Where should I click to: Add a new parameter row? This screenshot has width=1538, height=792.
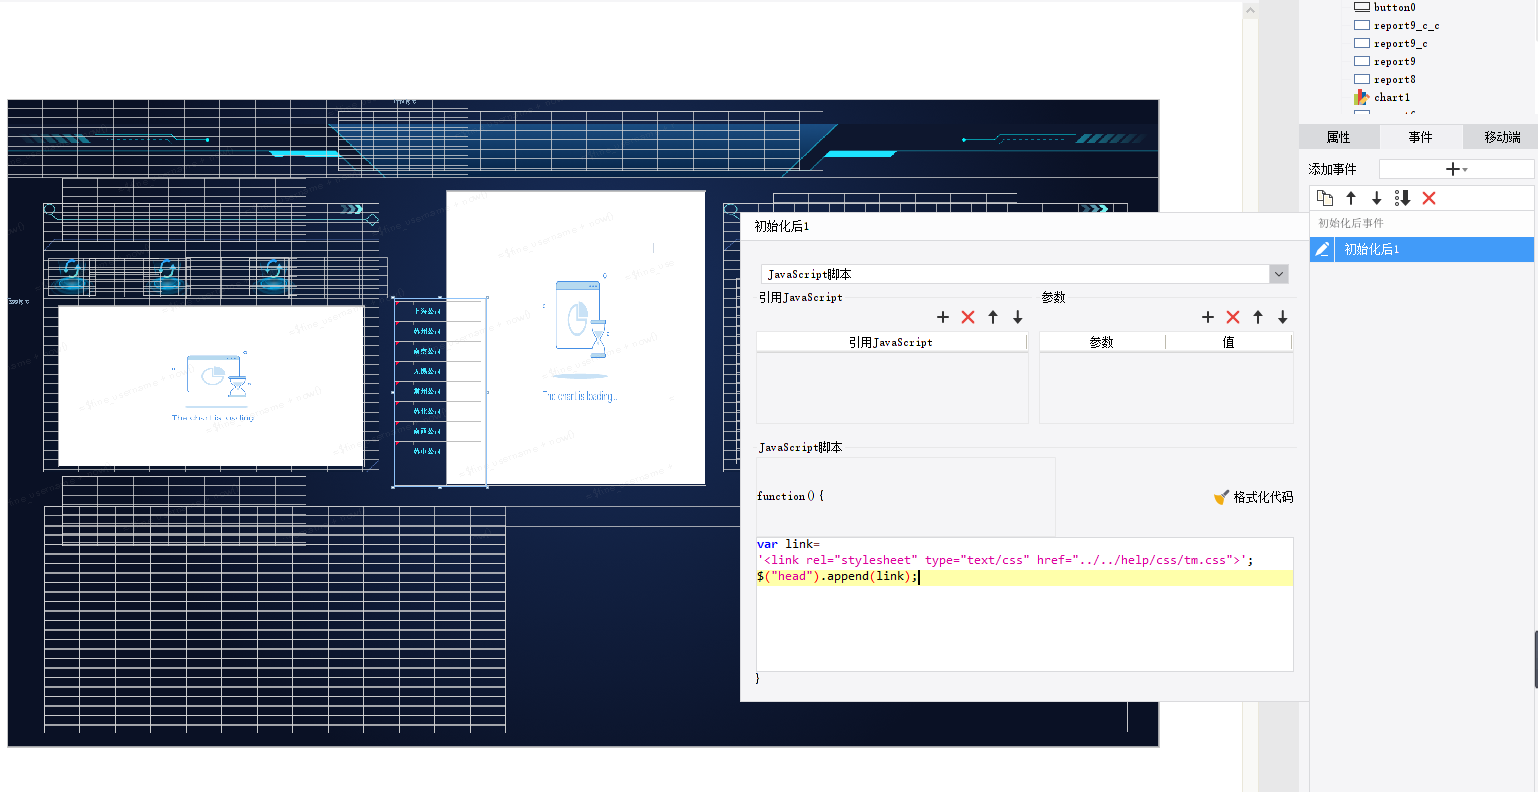tap(1208, 317)
